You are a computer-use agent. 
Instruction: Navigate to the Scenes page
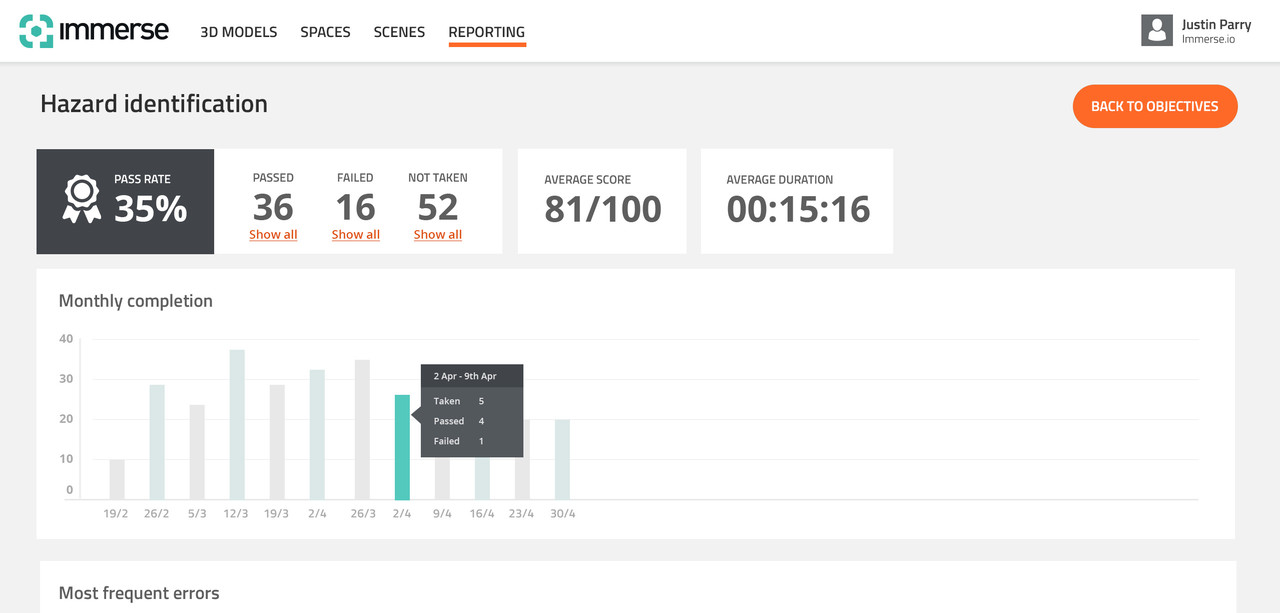pos(399,32)
